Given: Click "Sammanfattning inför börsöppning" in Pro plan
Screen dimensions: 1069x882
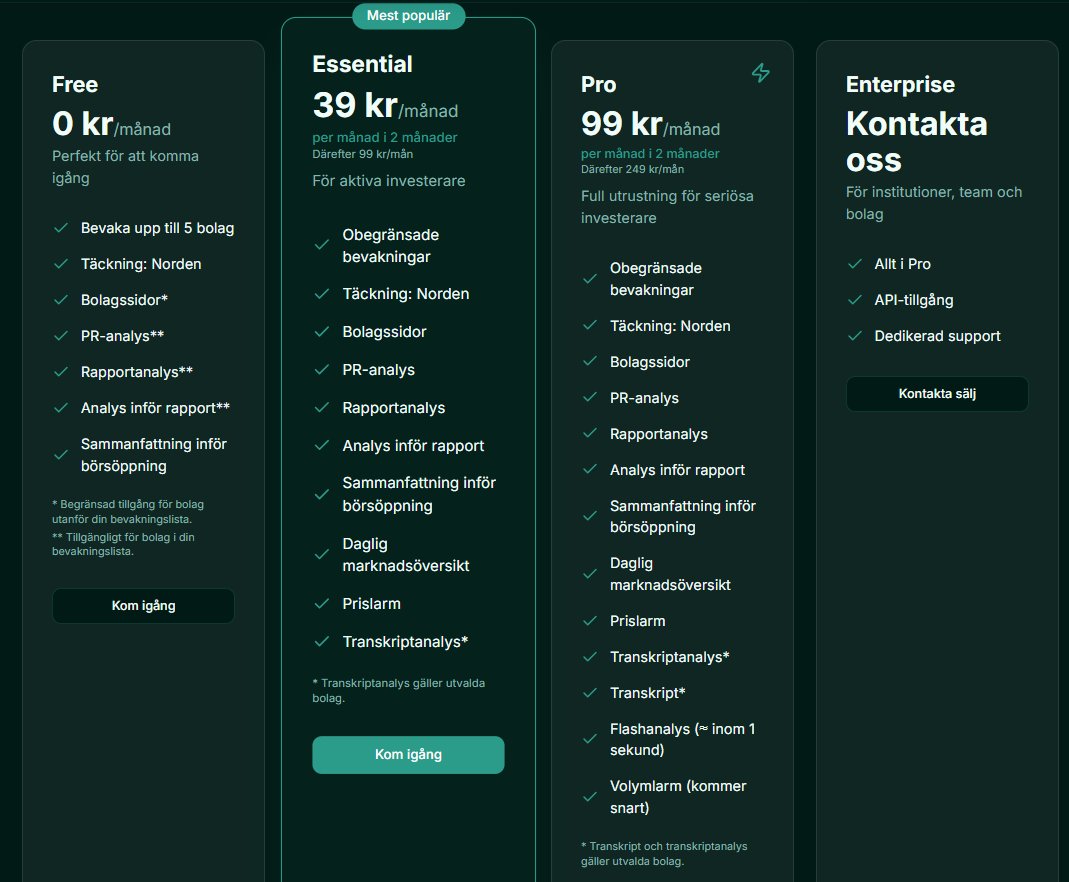Looking at the screenshot, I should [x=682, y=516].
